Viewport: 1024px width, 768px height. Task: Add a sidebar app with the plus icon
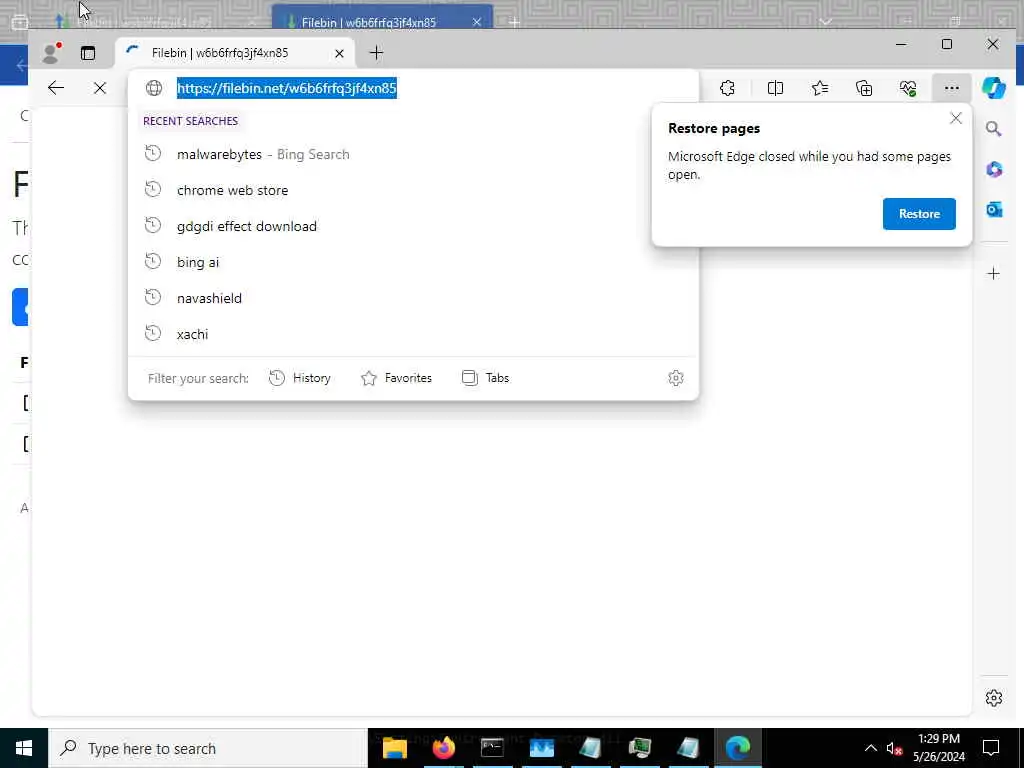(993, 274)
